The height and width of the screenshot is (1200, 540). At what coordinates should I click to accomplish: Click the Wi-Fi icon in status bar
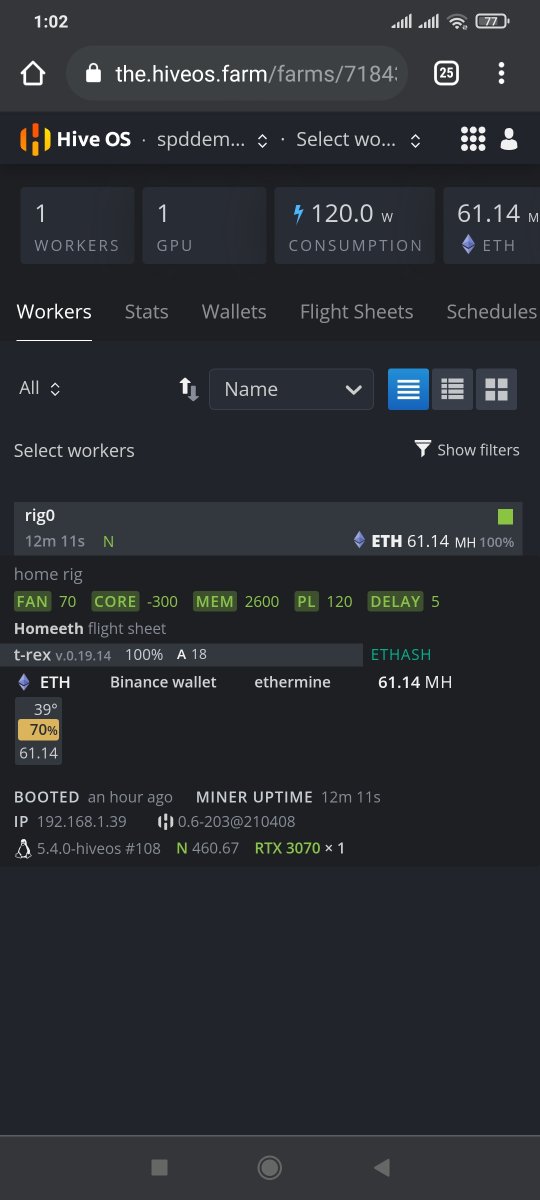pos(458,21)
